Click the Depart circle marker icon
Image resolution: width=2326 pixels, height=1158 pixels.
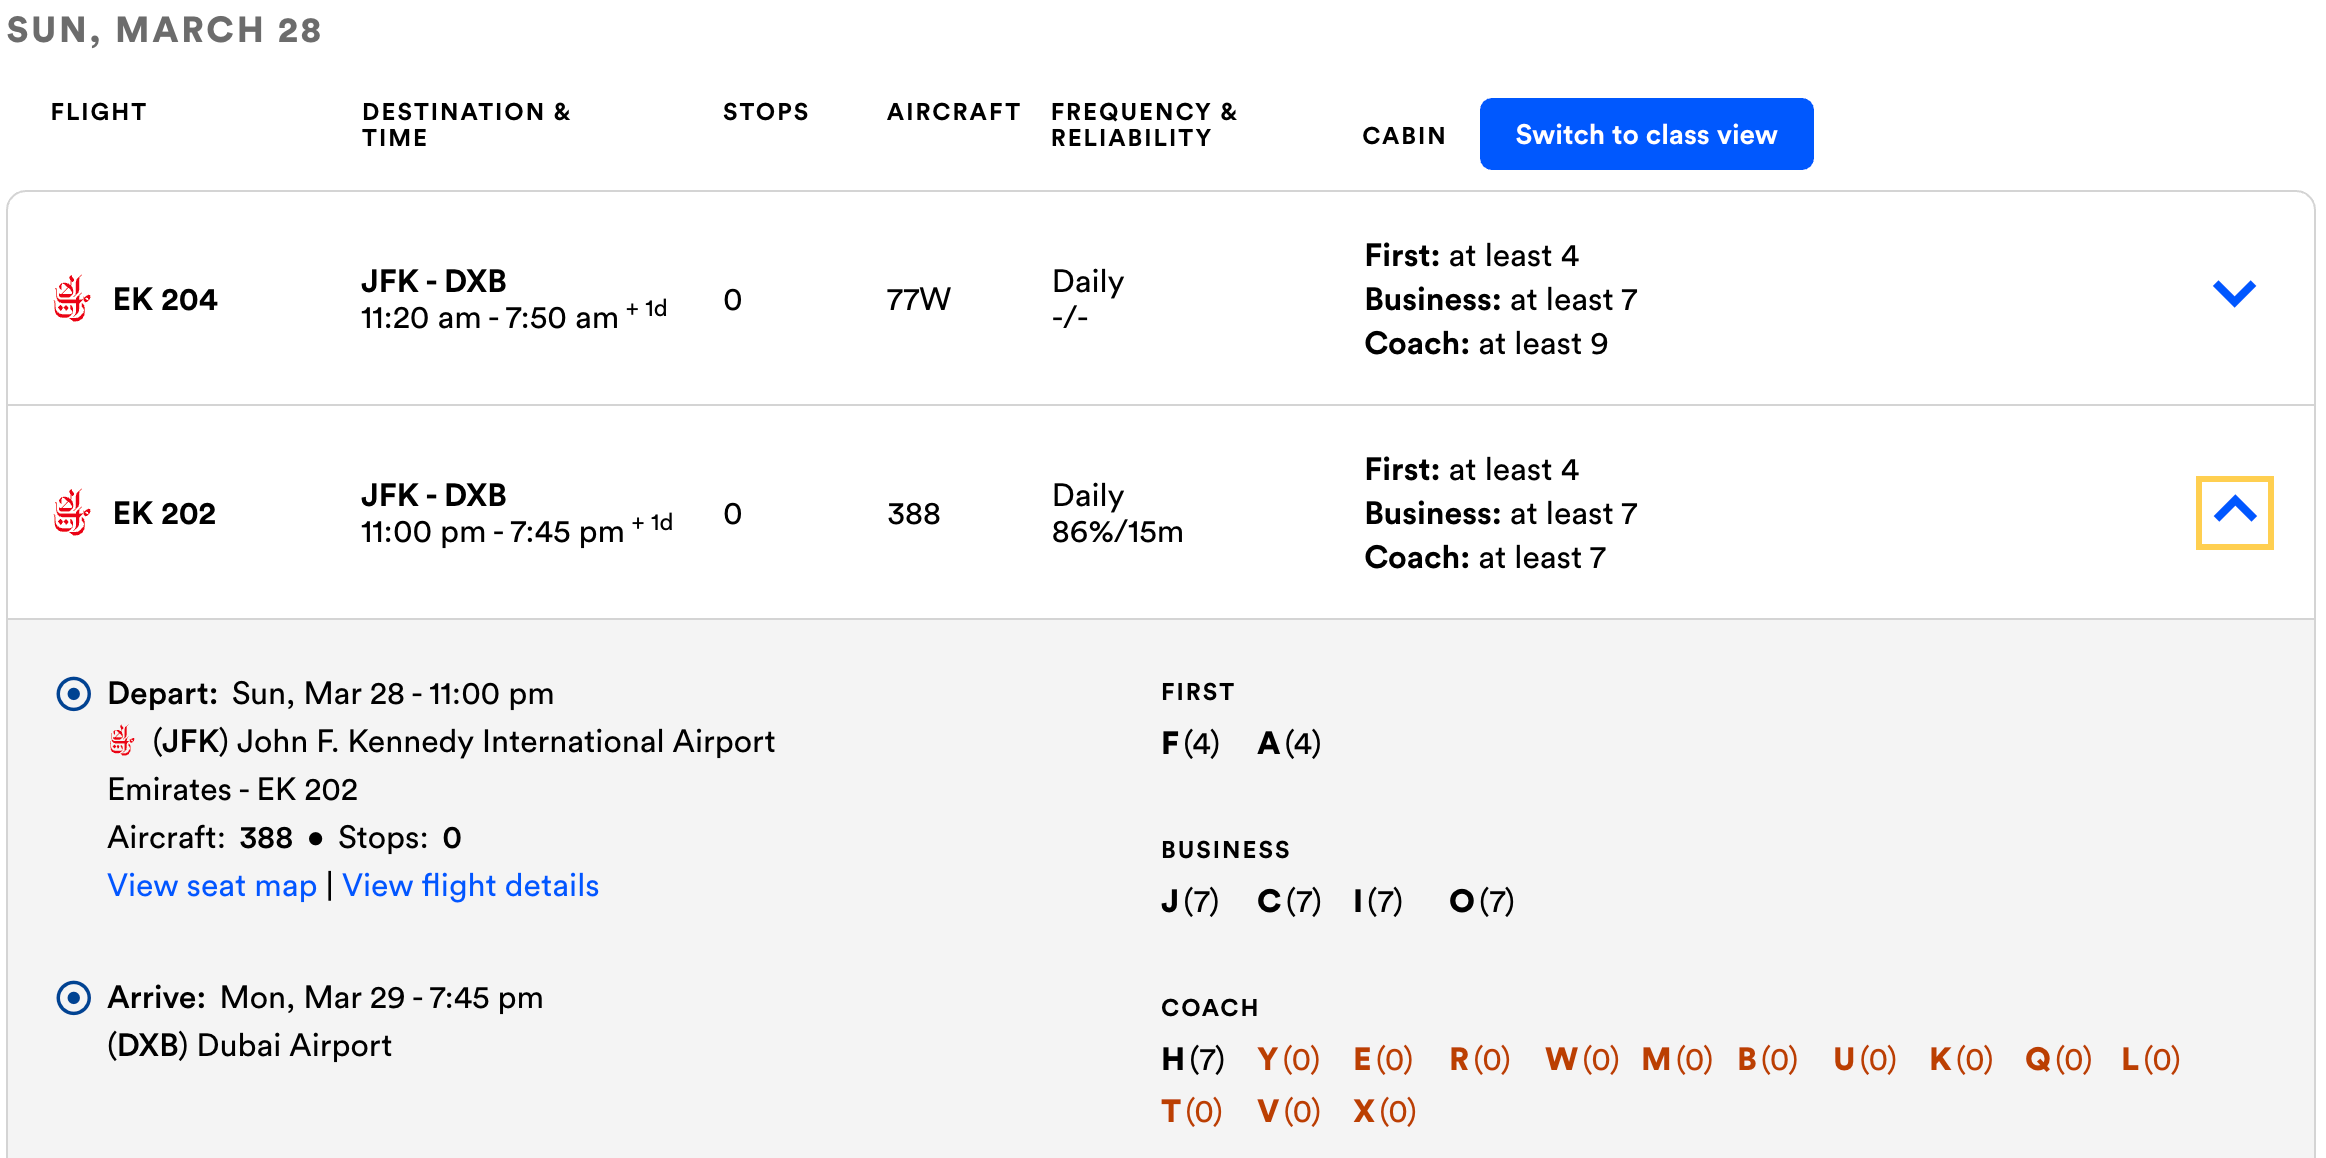[73, 693]
